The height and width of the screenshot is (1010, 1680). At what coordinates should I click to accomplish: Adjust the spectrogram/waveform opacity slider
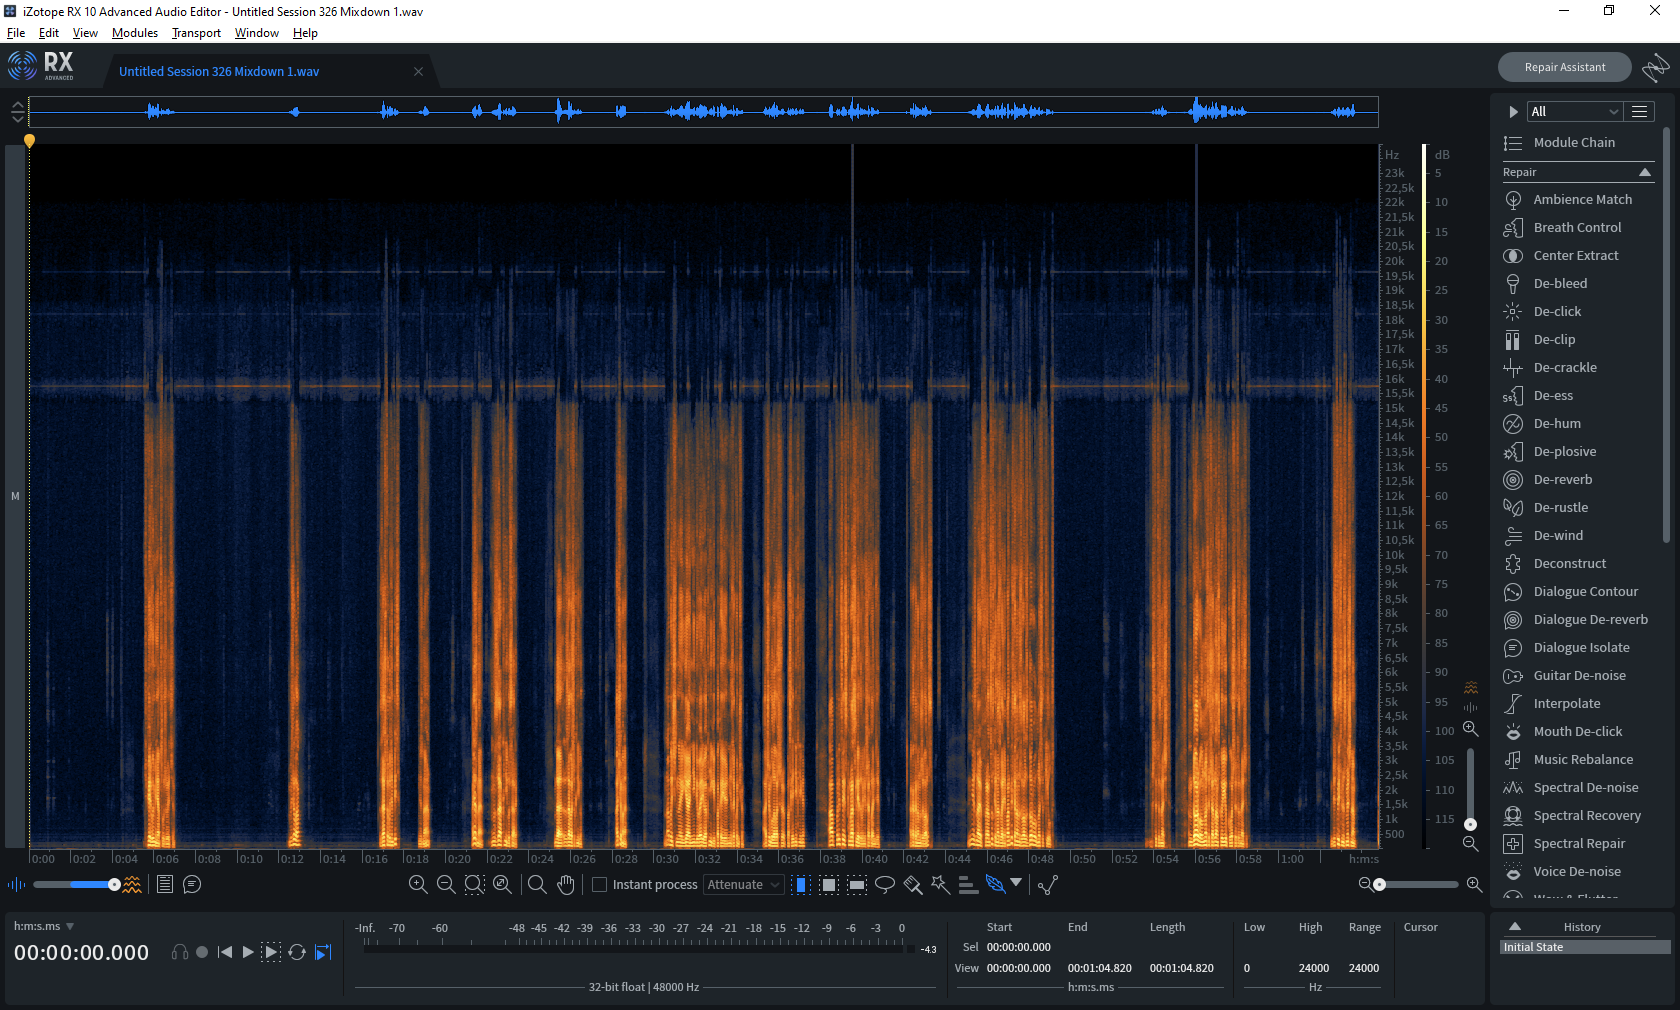[x=114, y=884]
